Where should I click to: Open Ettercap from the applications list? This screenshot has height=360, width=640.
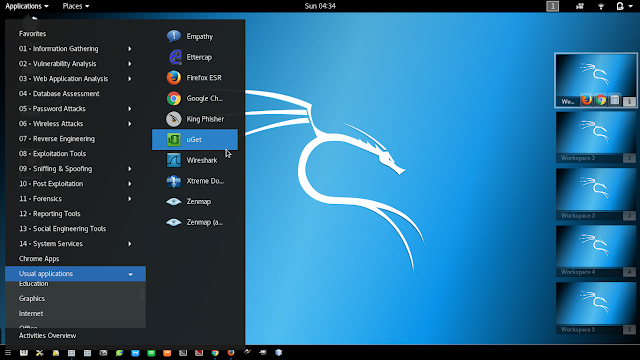195,57
